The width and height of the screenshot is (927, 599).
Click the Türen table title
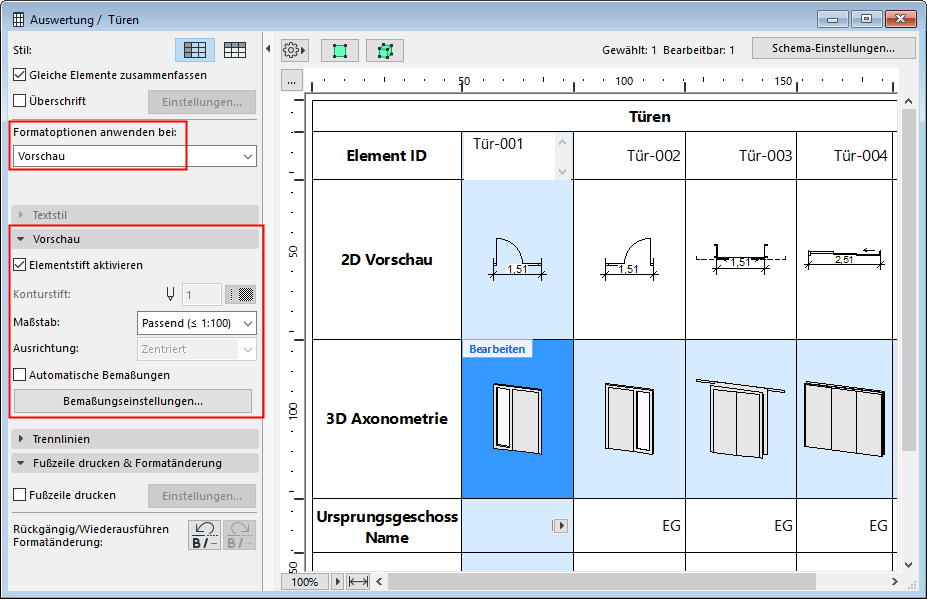650,116
